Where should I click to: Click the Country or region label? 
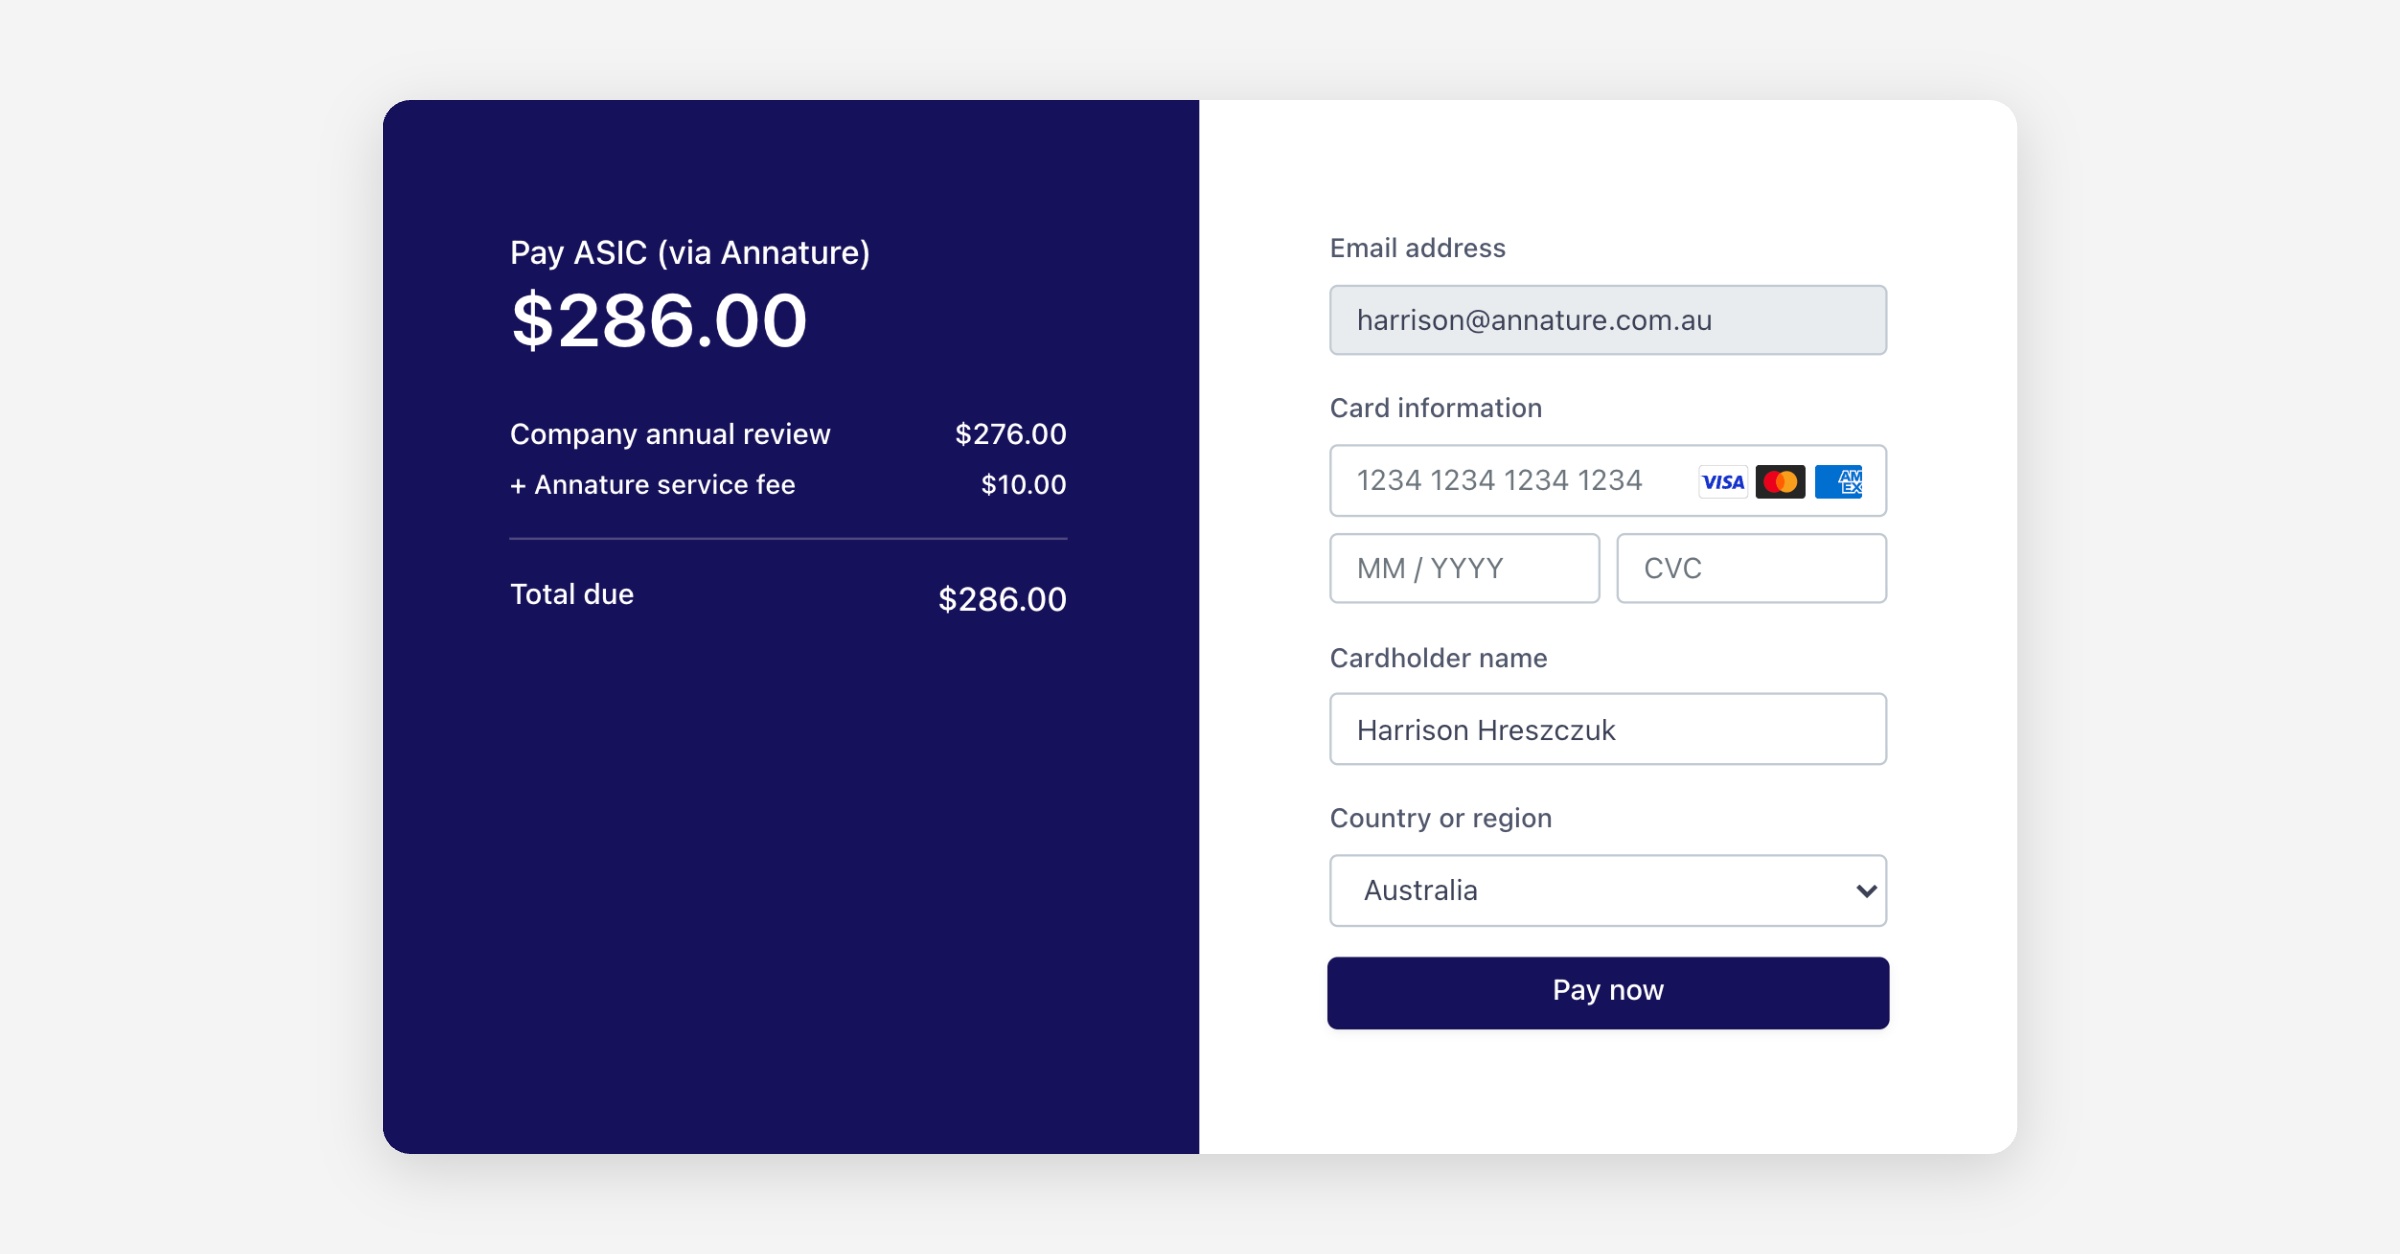(1440, 818)
